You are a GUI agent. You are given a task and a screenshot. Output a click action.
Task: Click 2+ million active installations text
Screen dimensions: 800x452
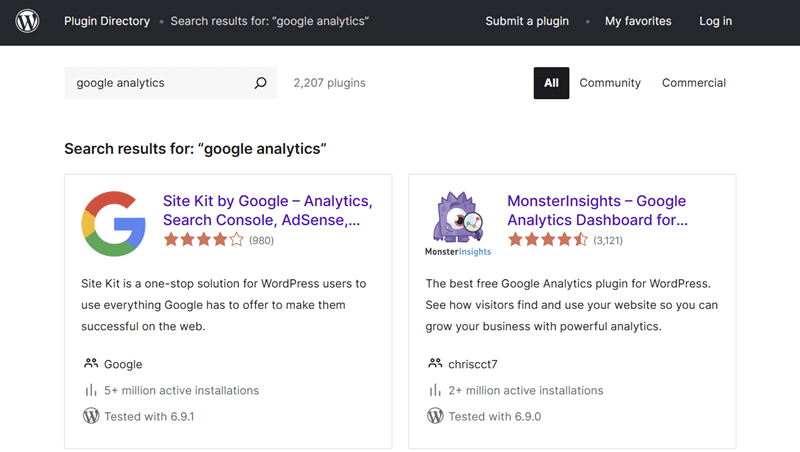pos(526,390)
